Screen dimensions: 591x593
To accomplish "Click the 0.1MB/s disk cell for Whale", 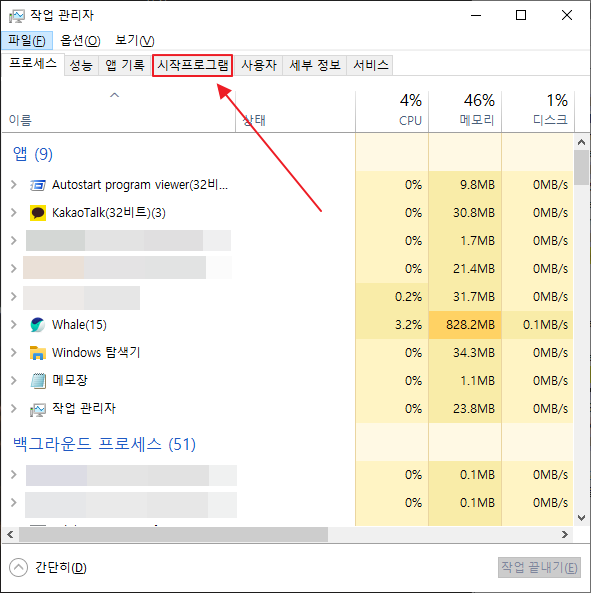I will [x=538, y=325].
